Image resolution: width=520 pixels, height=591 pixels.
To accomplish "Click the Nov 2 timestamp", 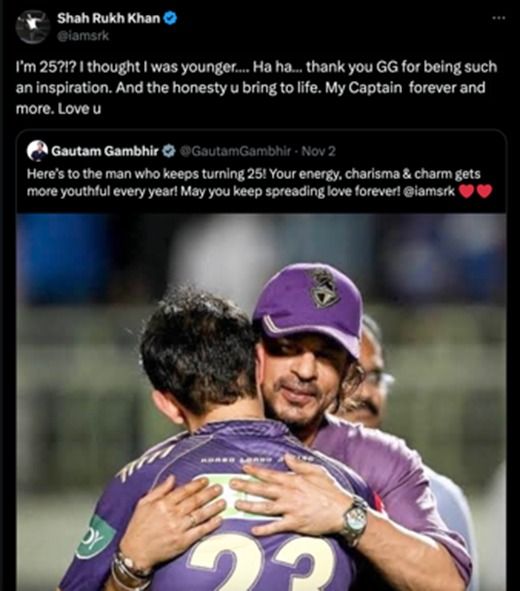I will pyautogui.click(x=318, y=151).
